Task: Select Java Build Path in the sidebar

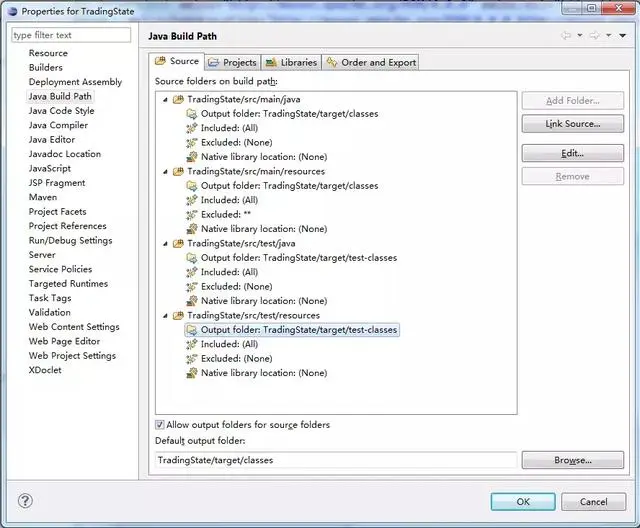Action: (x=60, y=96)
